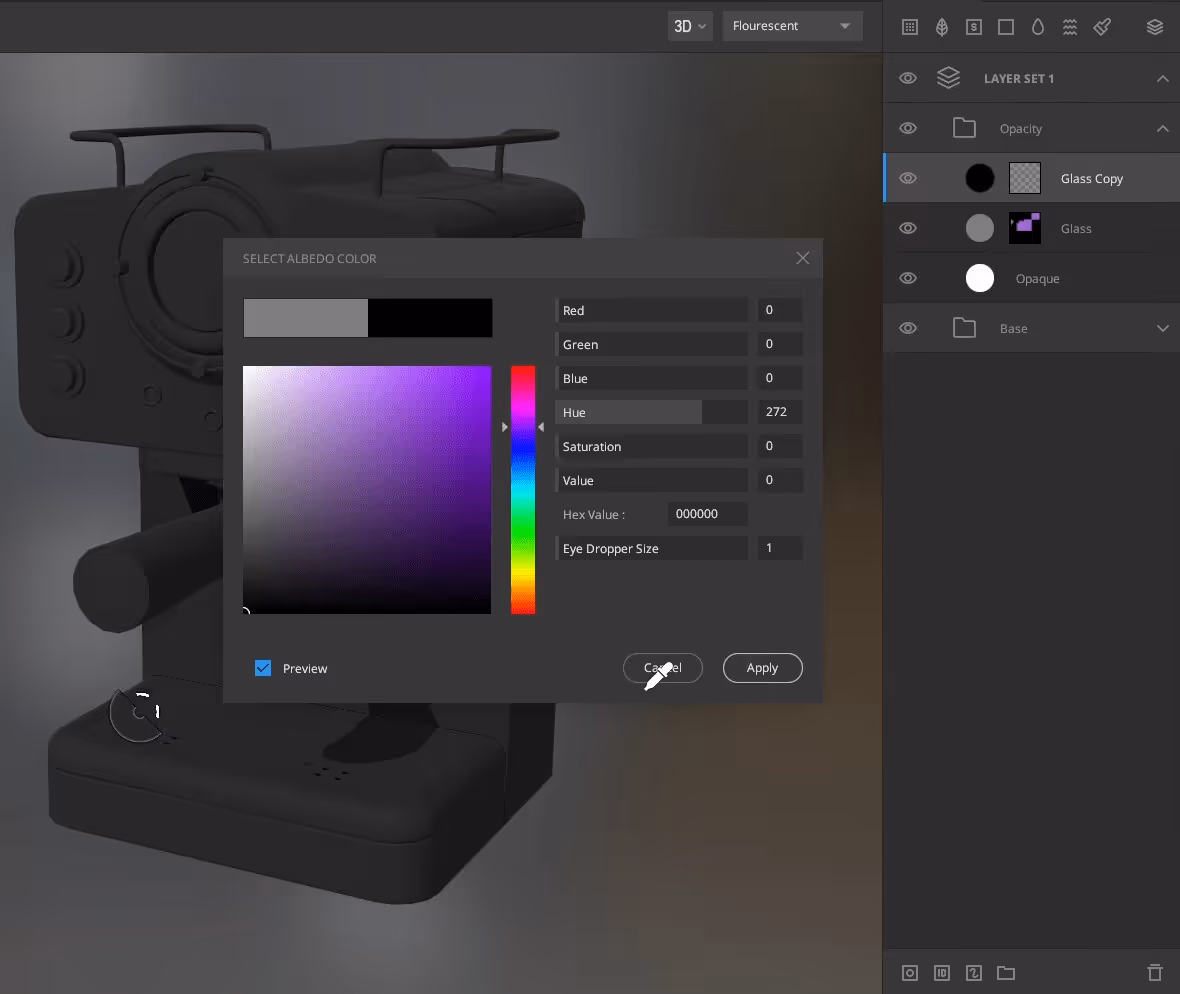The height and width of the screenshot is (994, 1180).
Task: Select the square mask icon in top toolbar
Action: (x=1006, y=27)
